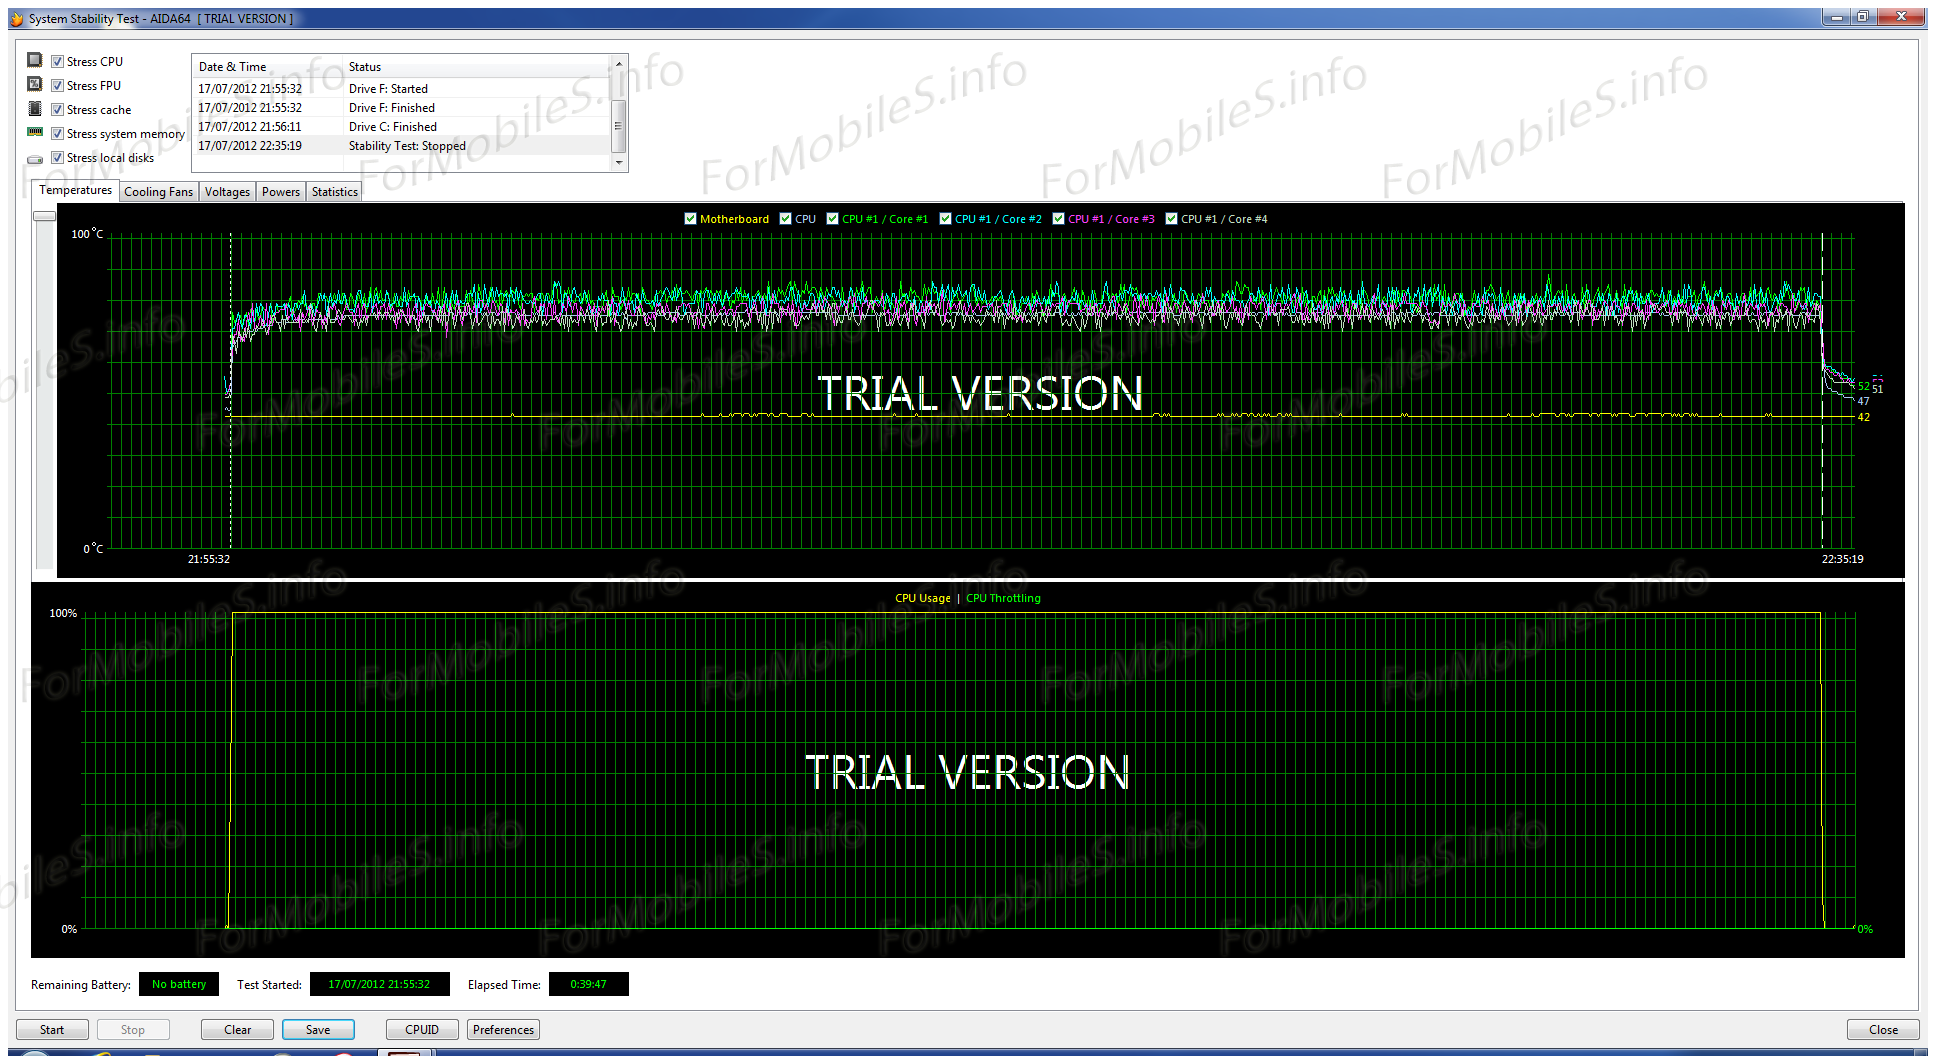
Task: Hide the CPU #1 / Core #3 graph line
Action: 1058,219
